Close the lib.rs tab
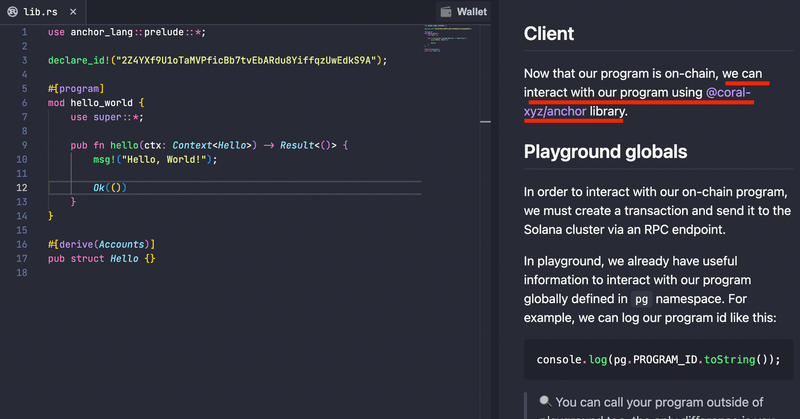This screenshot has width=800, height=419. click(x=73, y=12)
